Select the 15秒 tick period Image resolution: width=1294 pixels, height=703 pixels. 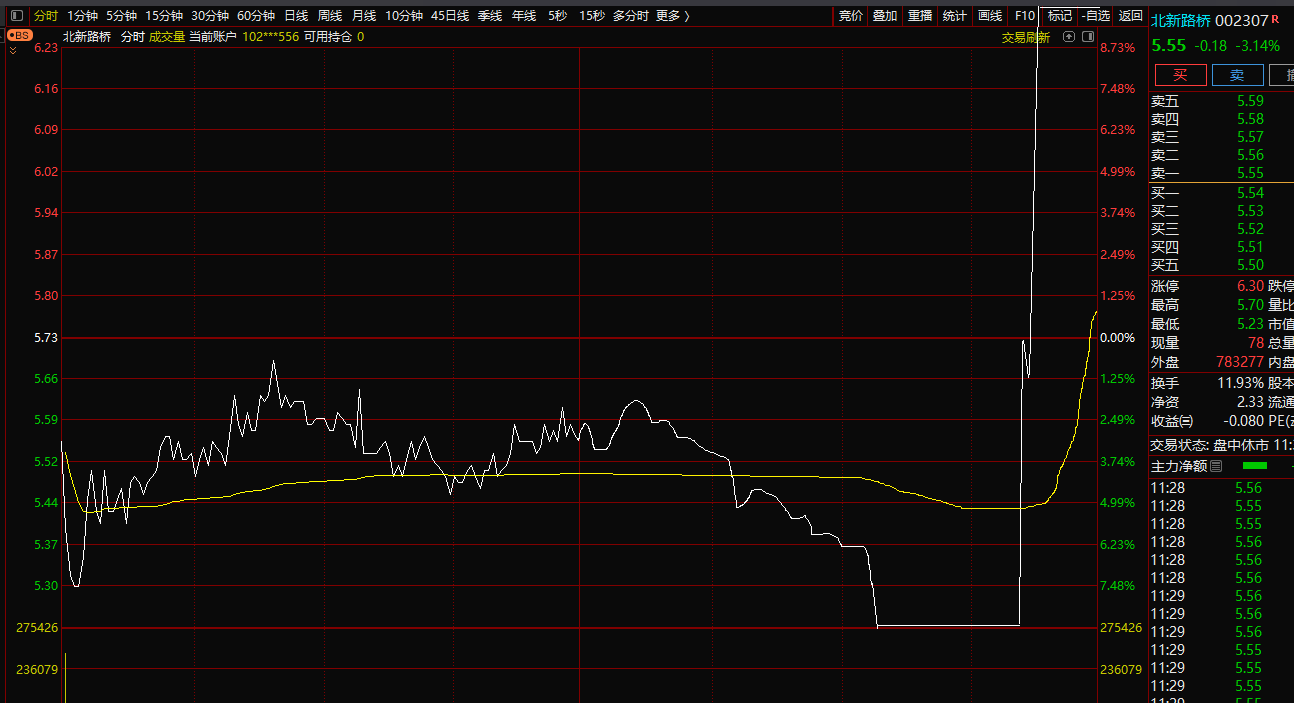pyautogui.click(x=592, y=16)
